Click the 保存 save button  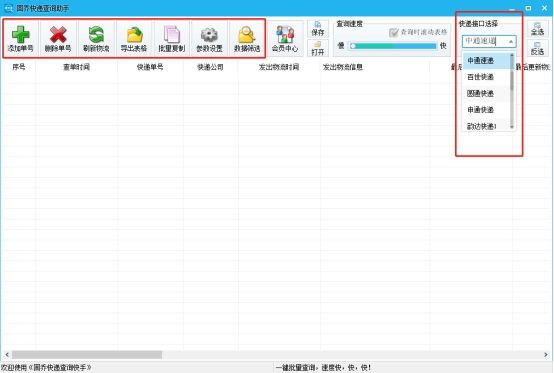(318, 29)
